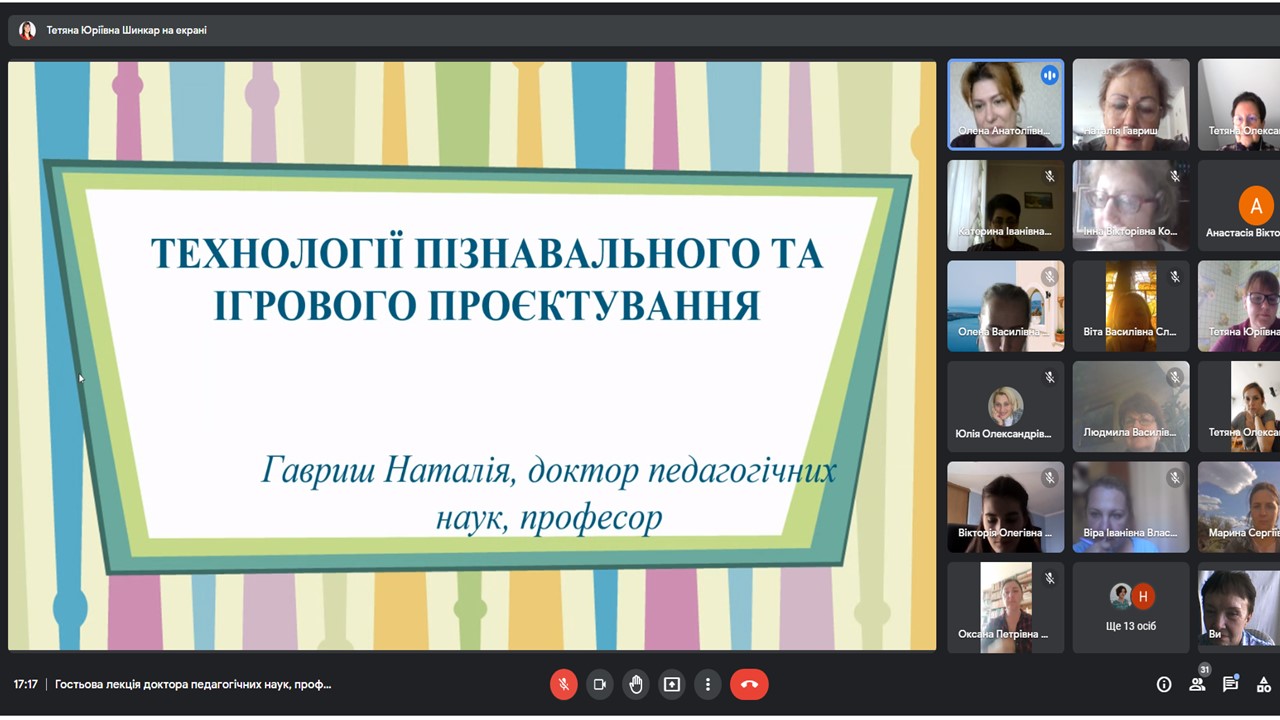This screenshot has width=1280, height=720.
Task: Select Наталія Гавриш's participant thumbnail
Action: click(x=1130, y=104)
